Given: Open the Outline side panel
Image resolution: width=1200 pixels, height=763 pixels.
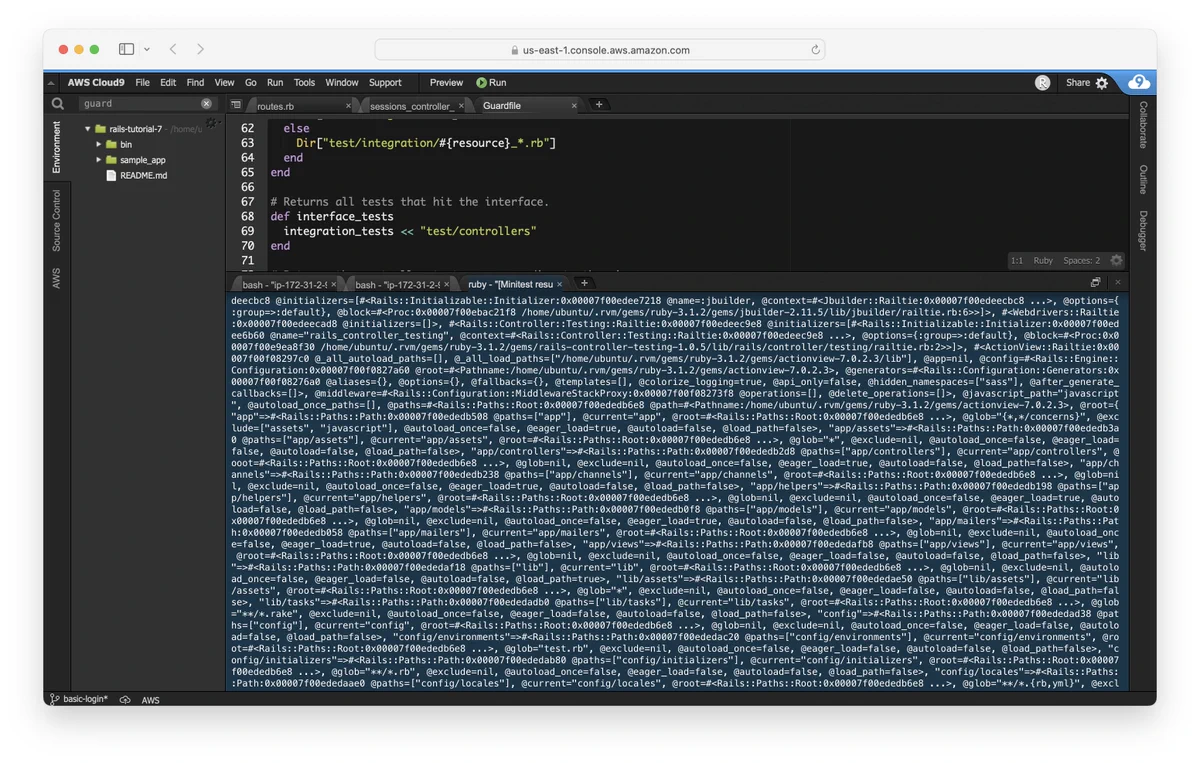Looking at the screenshot, I should point(1143,179).
